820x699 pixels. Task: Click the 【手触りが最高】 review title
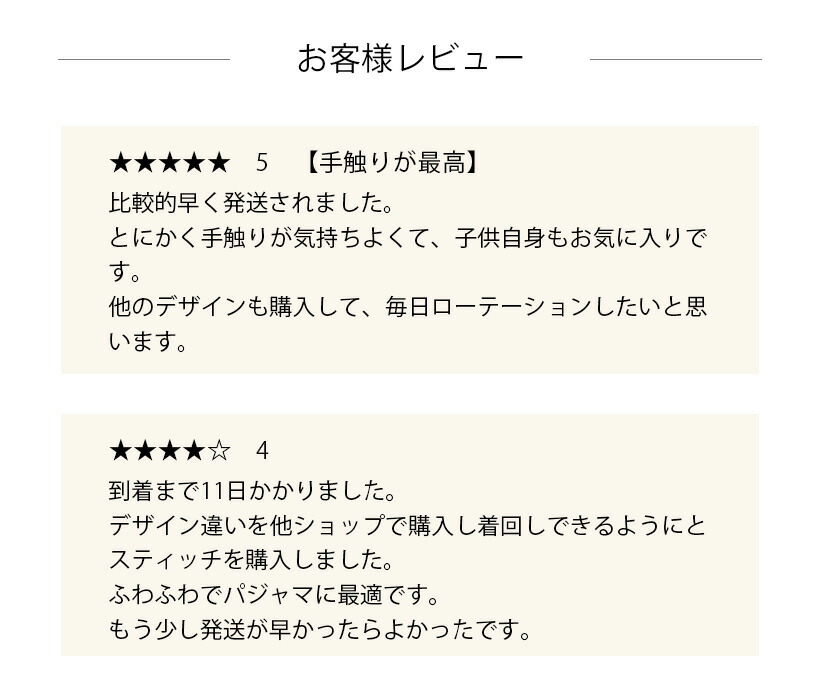(392, 163)
